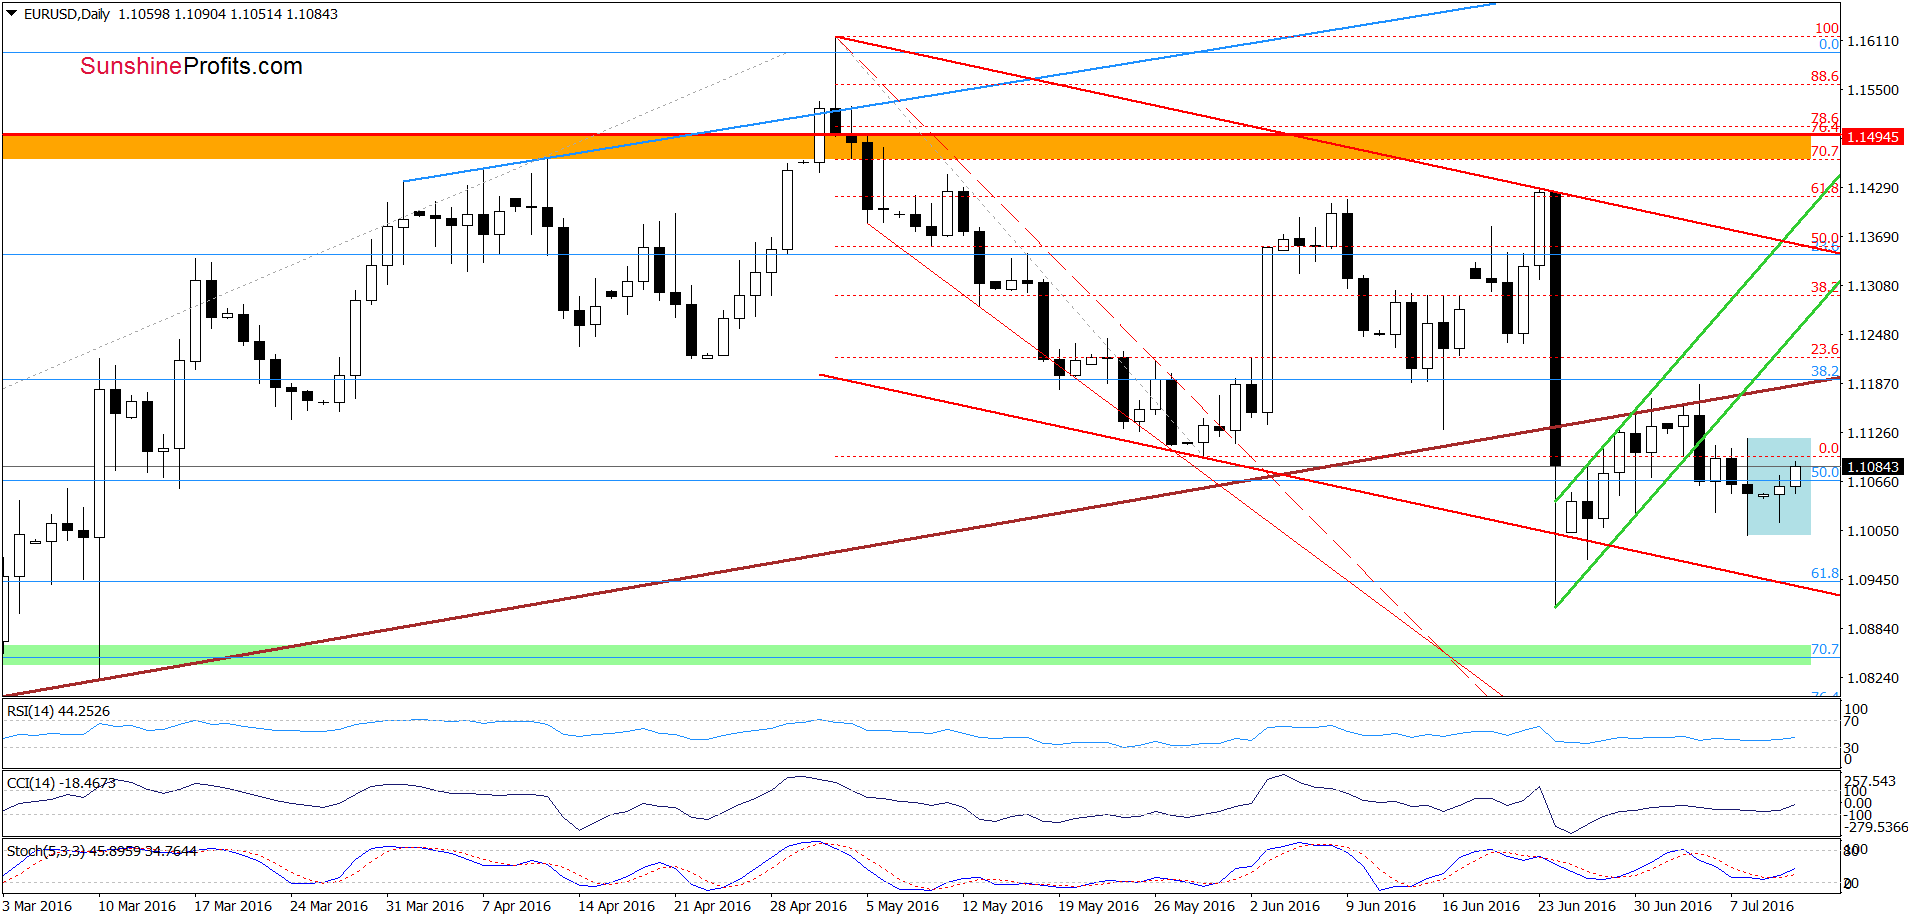Screen dimensions: 1908x920
Task: Click the 23 Jun 2016 date label
Action: tap(1577, 906)
